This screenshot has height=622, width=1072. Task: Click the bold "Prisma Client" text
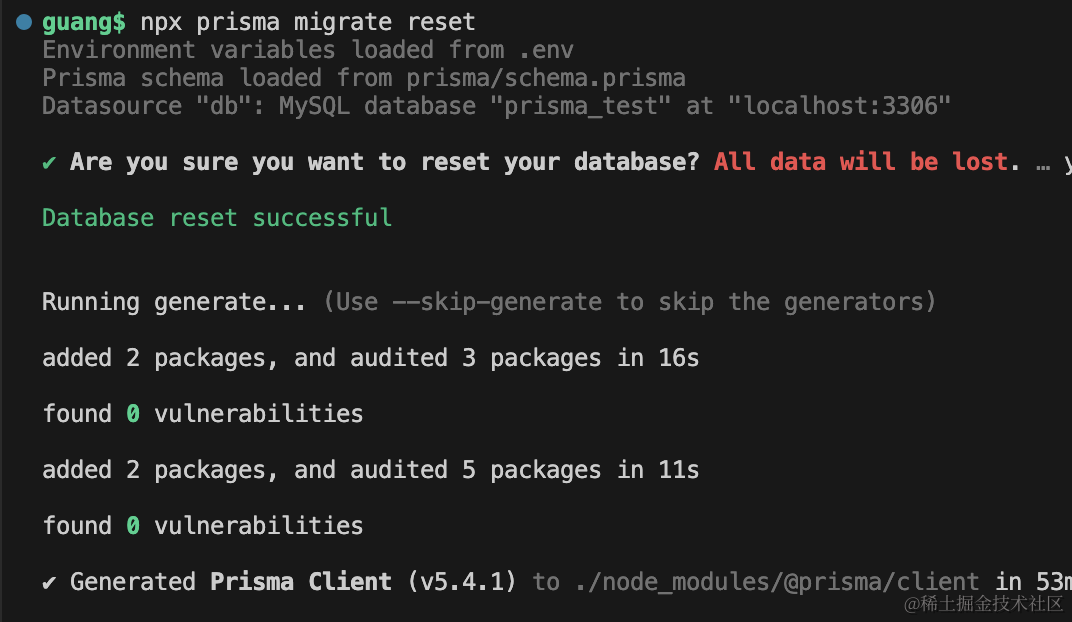point(301,582)
